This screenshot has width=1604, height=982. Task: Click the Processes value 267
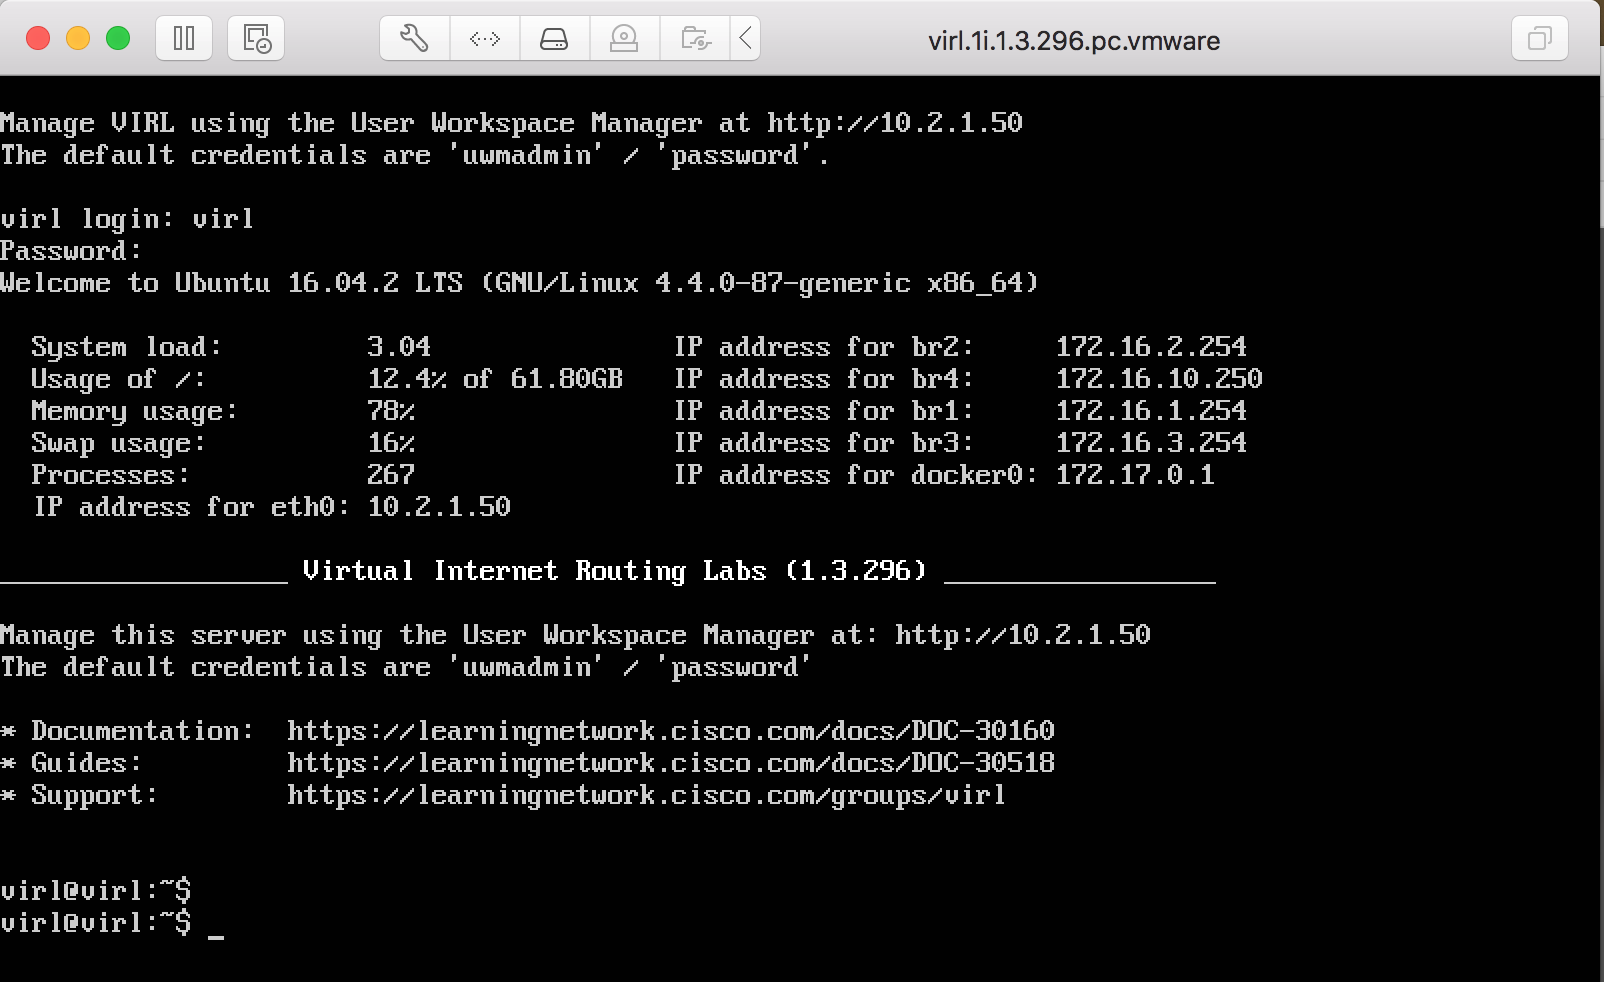(x=391, y=475)
